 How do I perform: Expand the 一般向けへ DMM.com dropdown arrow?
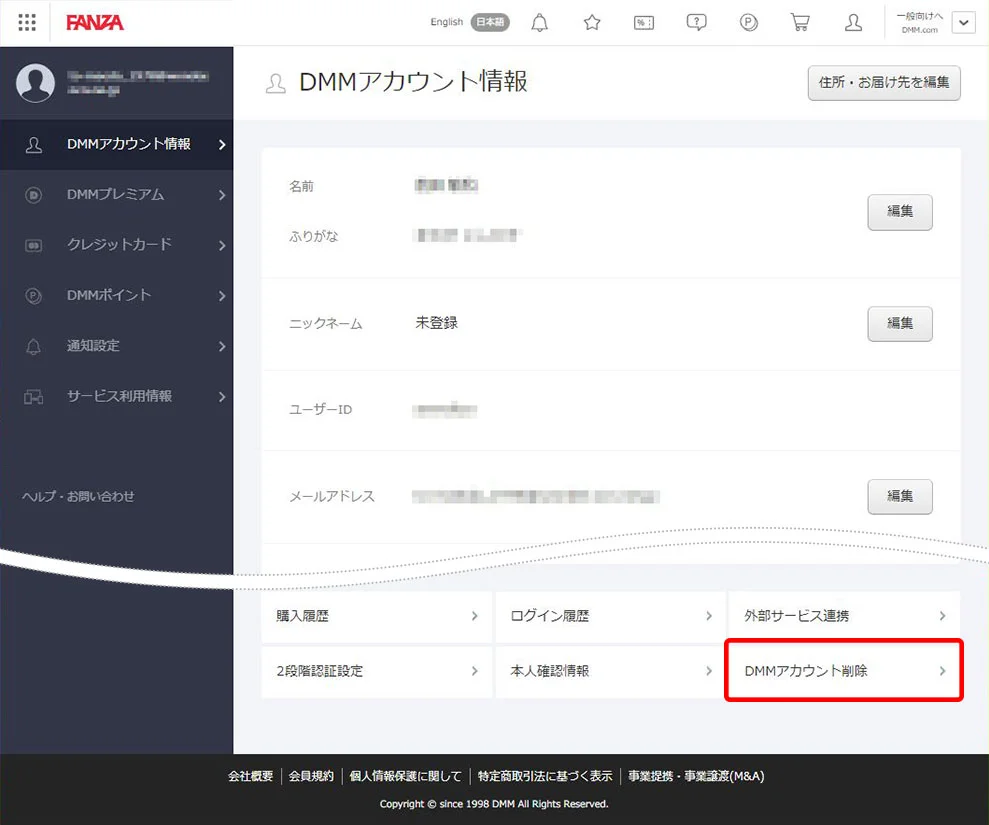click(x=963, y=22)
